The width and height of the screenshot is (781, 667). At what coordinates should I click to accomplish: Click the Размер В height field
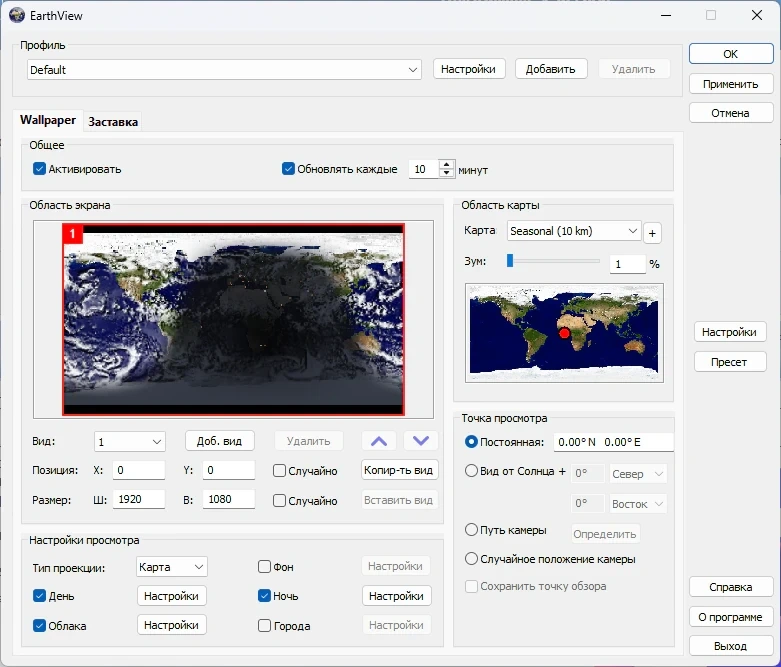229,499
